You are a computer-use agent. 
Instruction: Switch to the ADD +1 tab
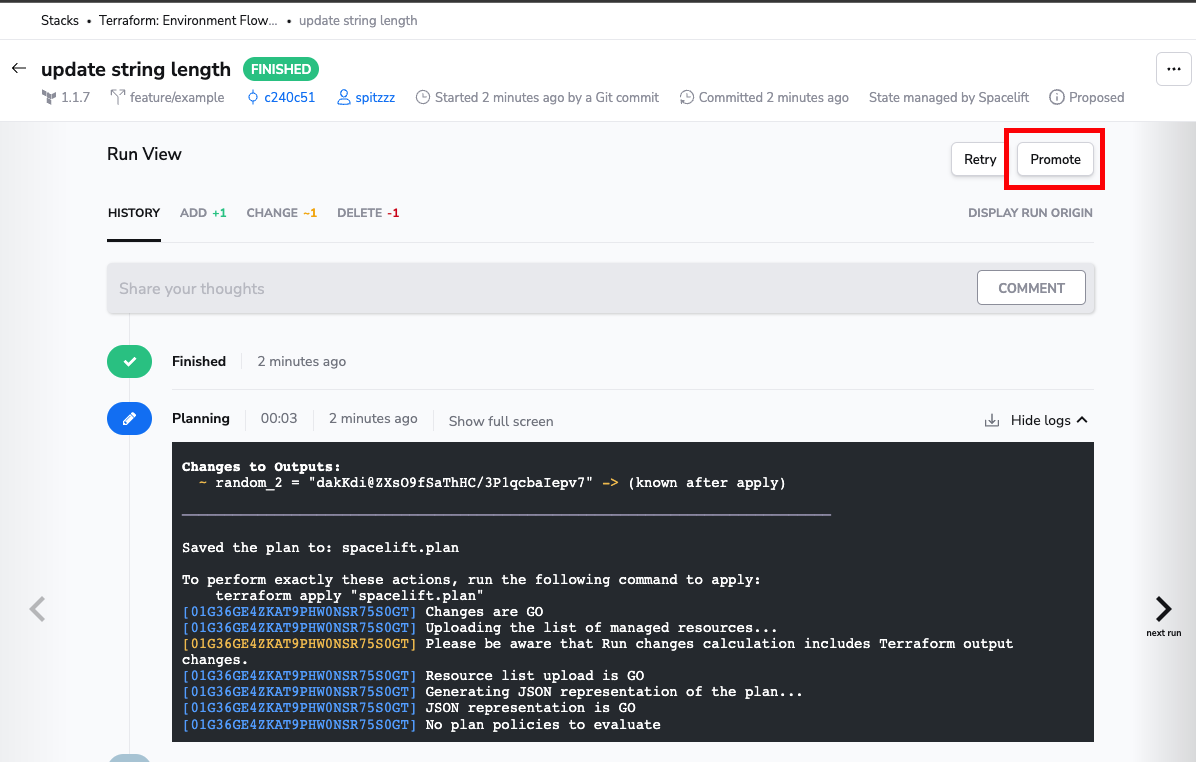tap(203, 212)
